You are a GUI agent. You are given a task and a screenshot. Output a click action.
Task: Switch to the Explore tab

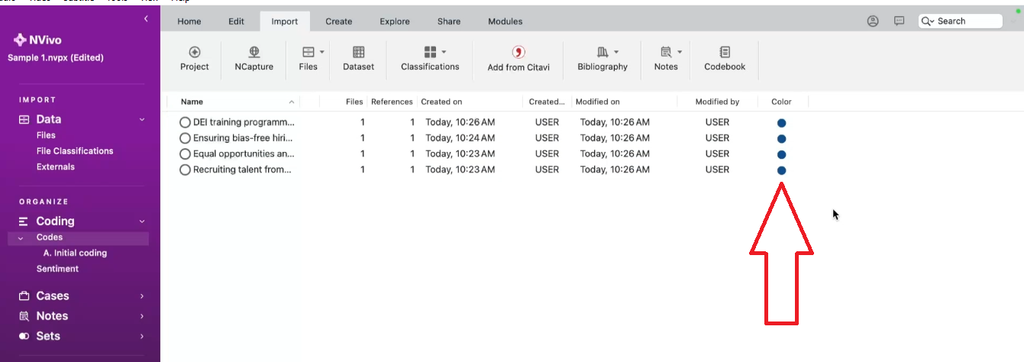click(x=395, y=22)
